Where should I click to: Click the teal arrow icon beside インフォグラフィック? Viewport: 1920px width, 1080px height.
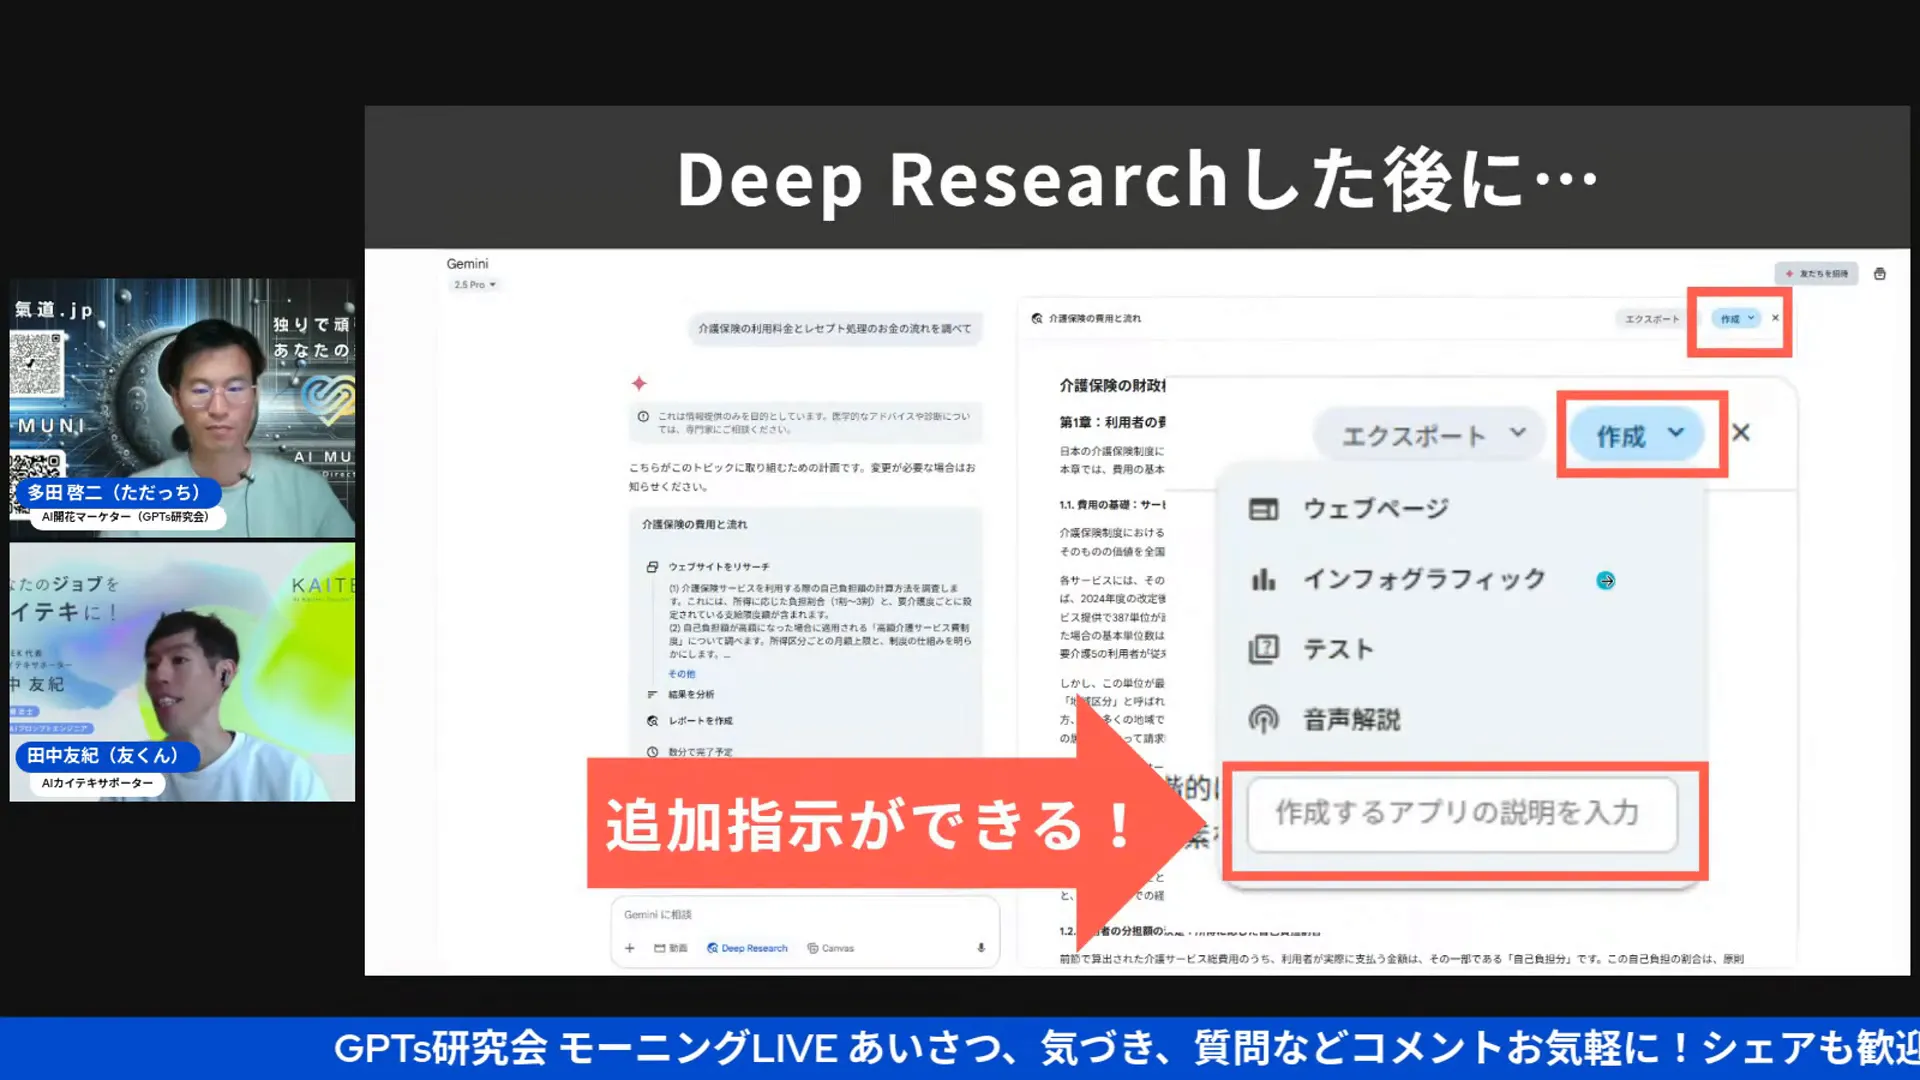point(1606,581)
